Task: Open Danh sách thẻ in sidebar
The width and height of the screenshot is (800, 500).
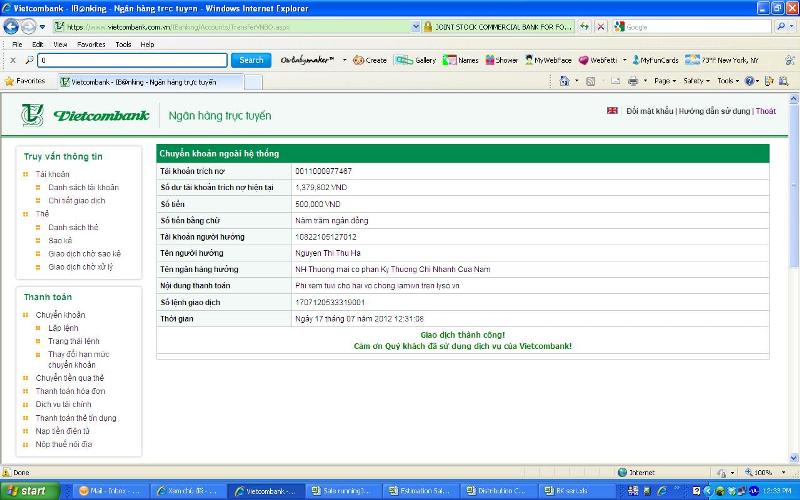Action: pos(73,227)
